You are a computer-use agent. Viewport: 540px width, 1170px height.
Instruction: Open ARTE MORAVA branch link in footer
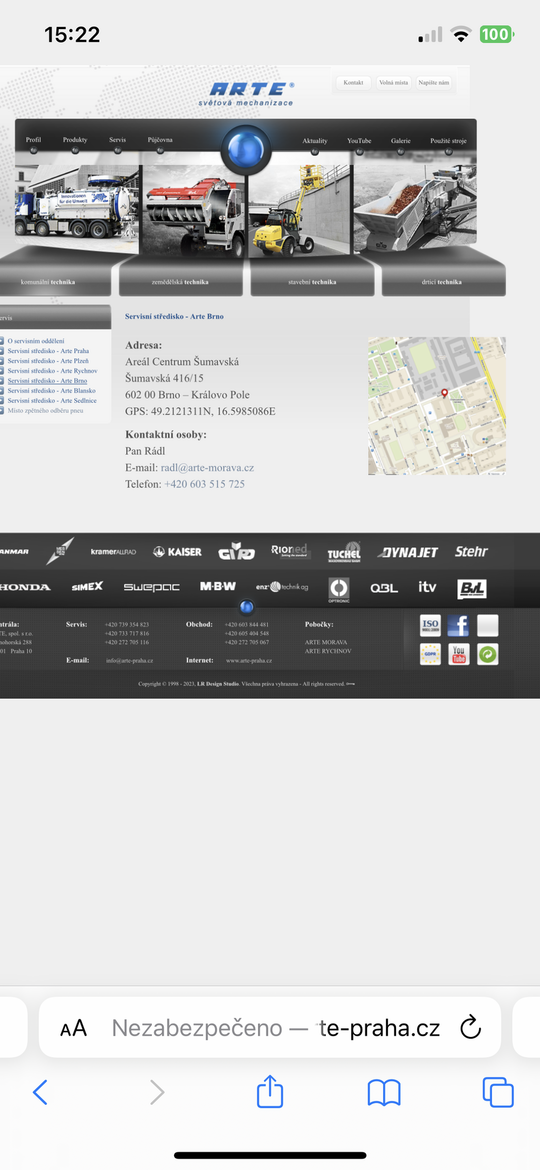click(326, 642)
